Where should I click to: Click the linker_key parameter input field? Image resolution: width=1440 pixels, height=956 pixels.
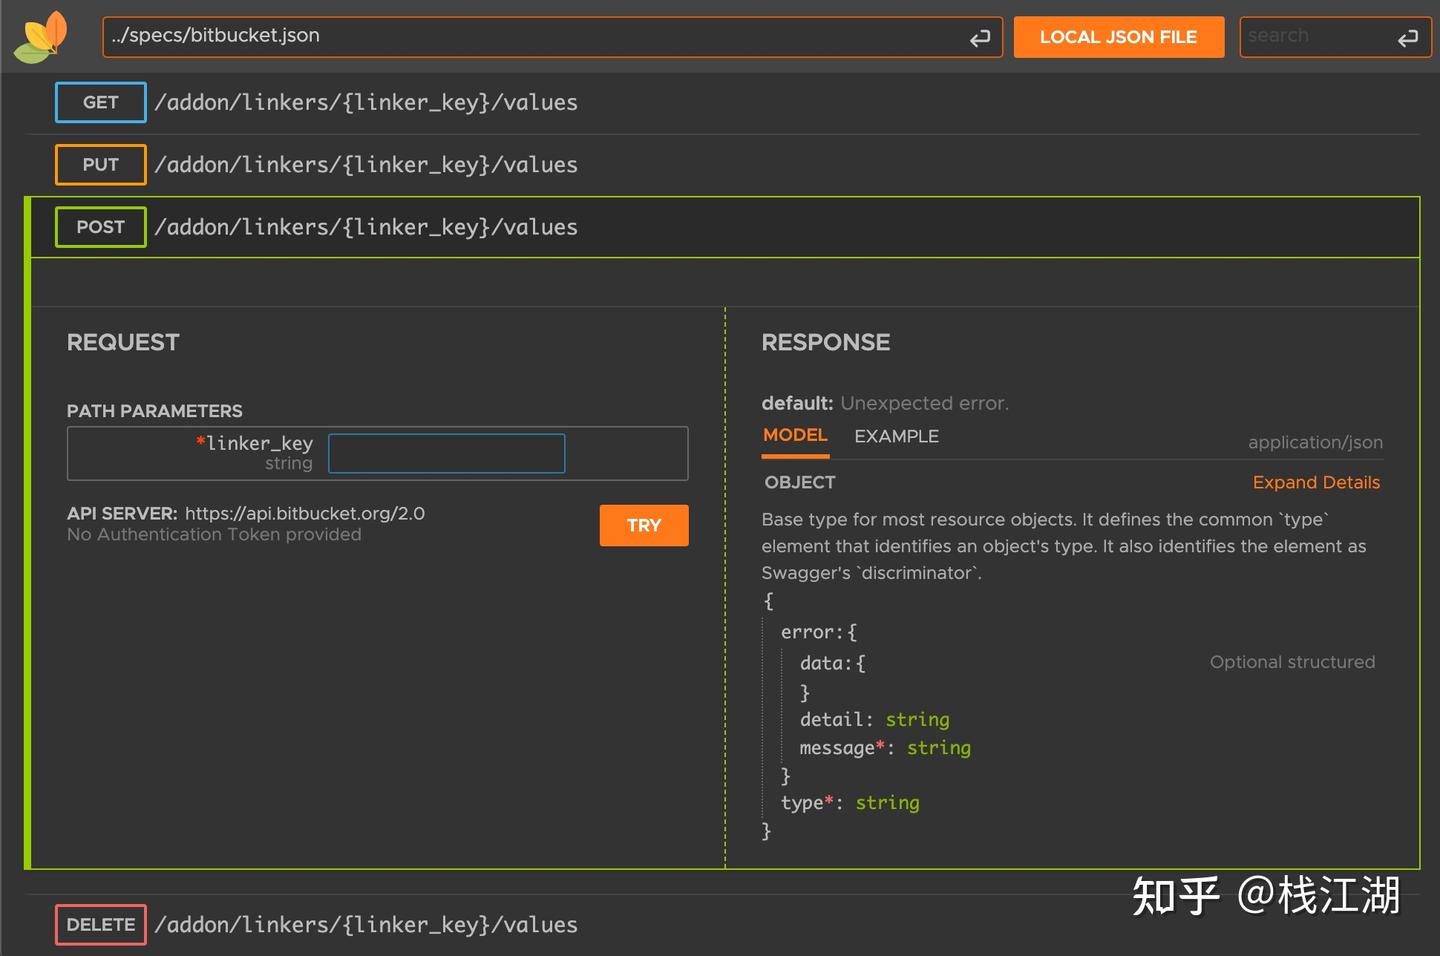(x=446, y=453)
